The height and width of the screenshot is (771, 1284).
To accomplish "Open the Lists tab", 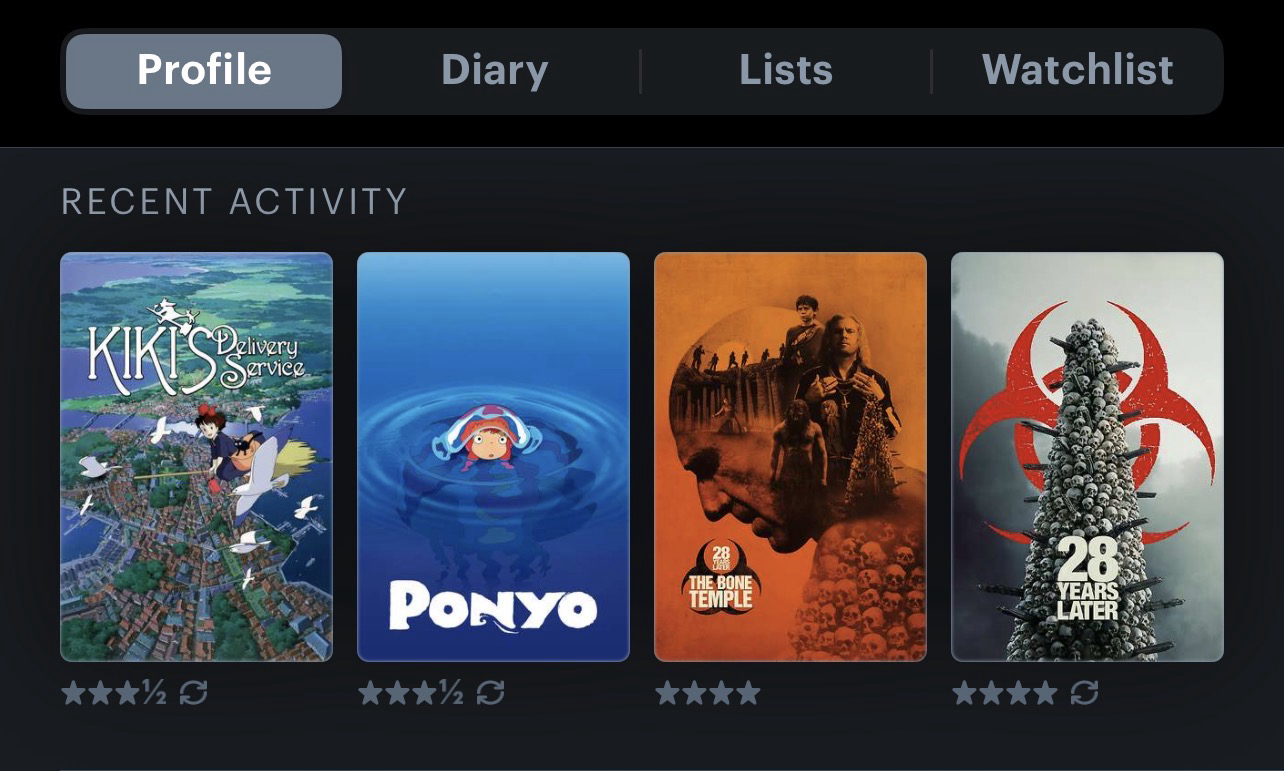I will point(786,71).
